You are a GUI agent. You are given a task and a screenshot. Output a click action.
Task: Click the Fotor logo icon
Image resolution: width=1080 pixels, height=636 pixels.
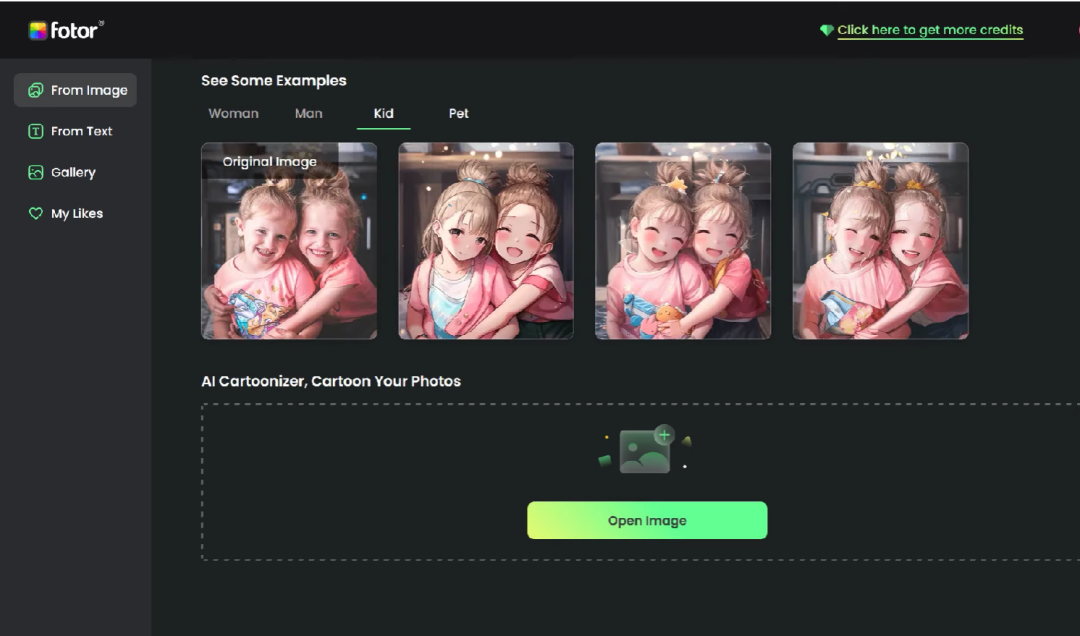[37, 31]
